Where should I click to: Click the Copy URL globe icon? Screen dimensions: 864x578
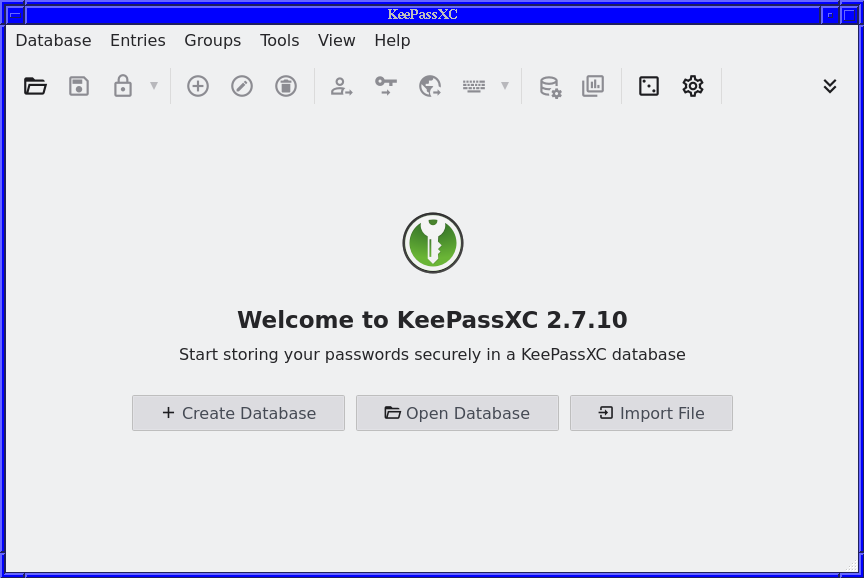coord(430,86)
